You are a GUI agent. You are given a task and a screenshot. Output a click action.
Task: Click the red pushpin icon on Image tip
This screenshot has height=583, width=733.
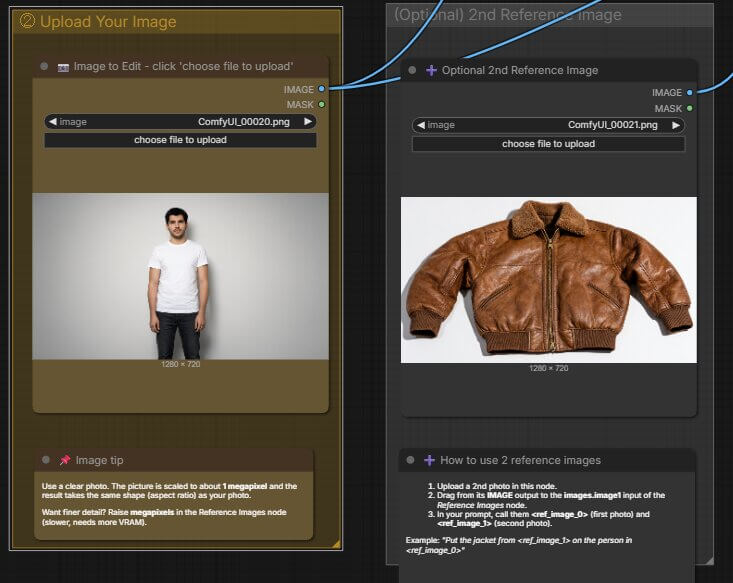[x=65, y=461]
